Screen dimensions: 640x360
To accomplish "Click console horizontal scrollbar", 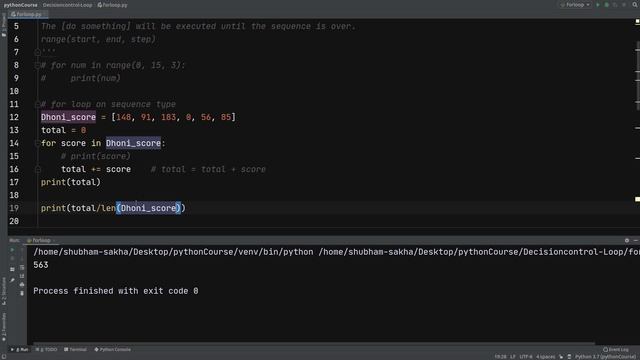I will (x=313, y=344).
